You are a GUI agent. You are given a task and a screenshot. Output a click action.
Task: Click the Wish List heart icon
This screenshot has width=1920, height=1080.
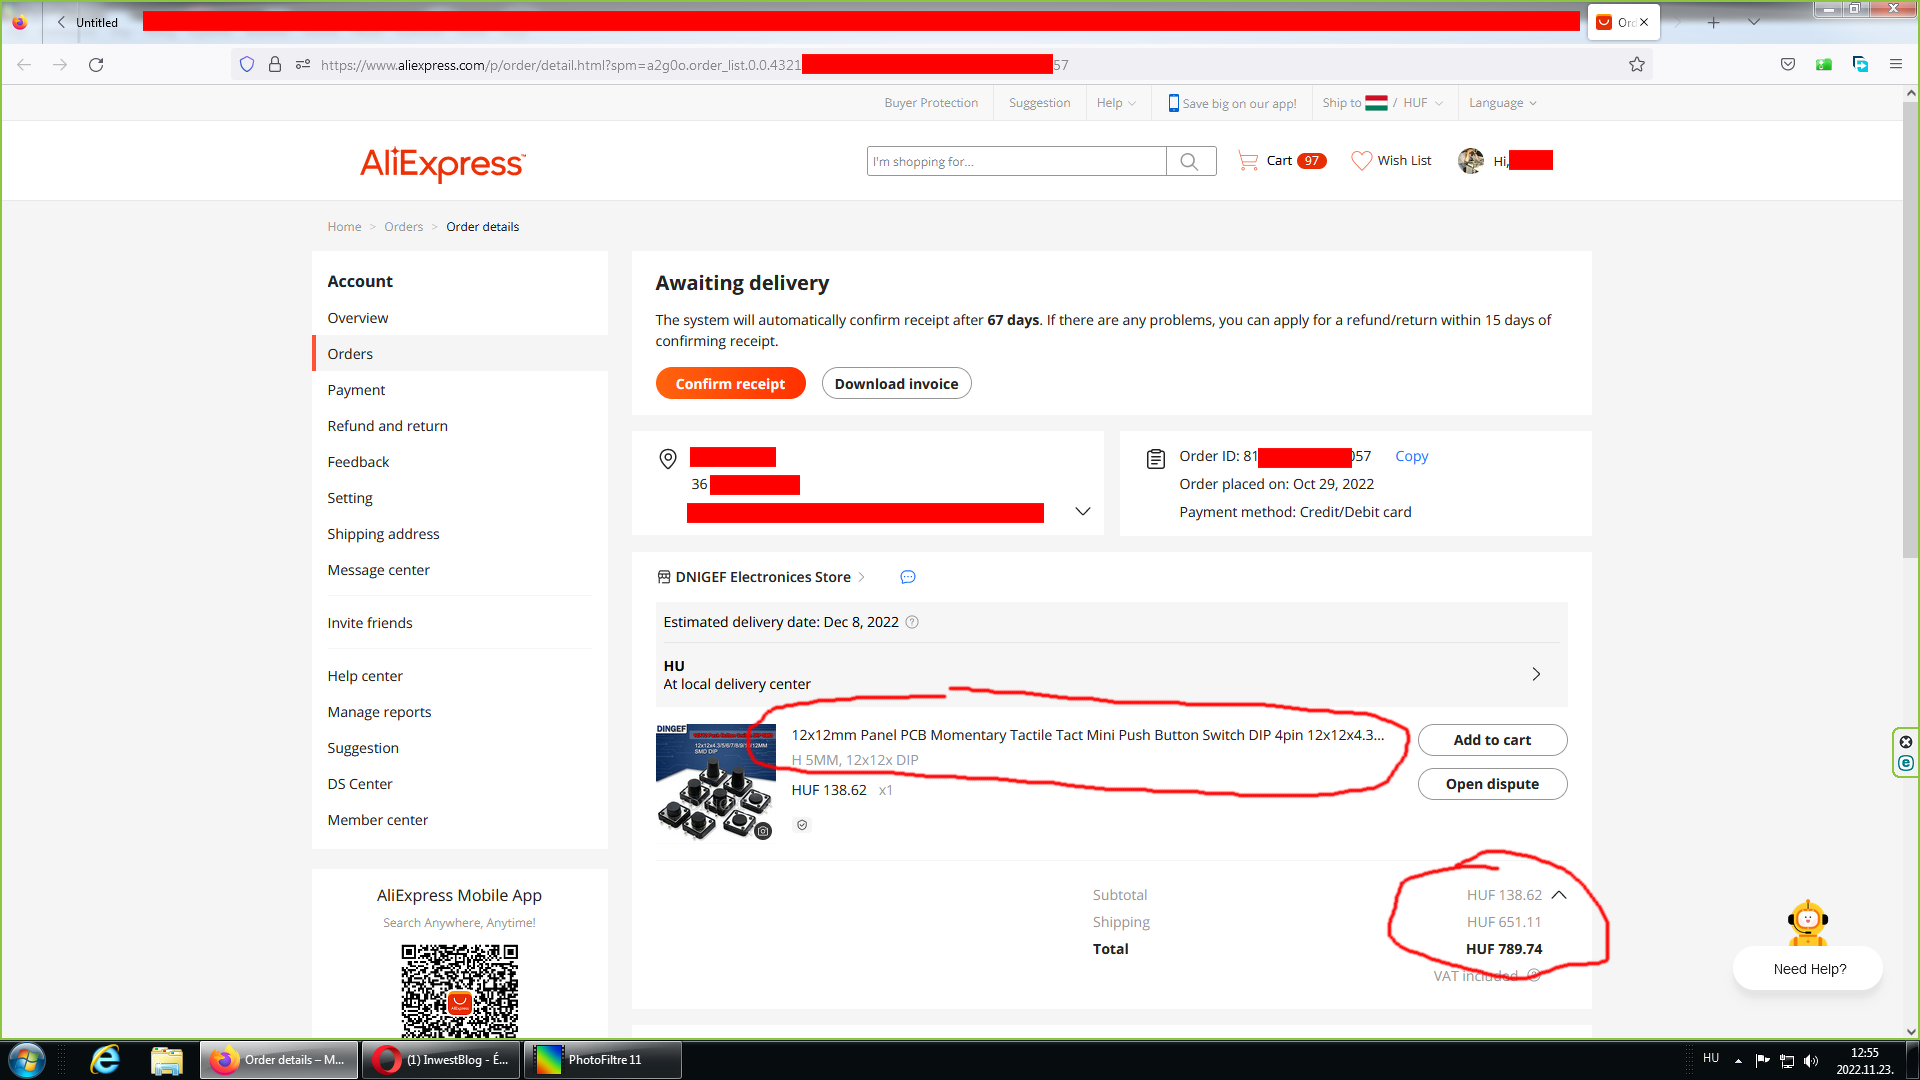tap(1361, 161)
